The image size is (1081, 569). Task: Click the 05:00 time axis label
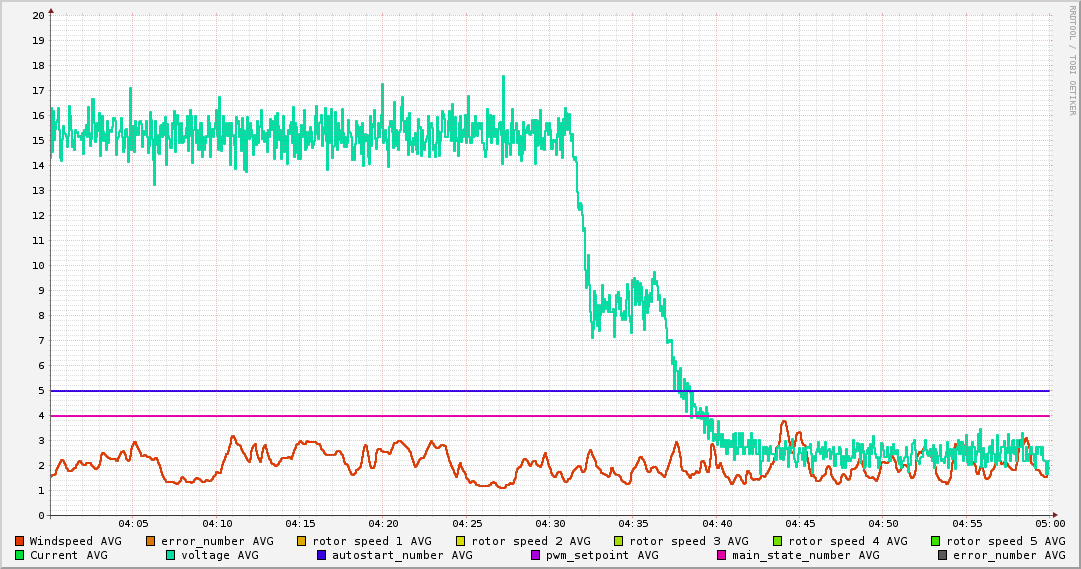pyautogui.click(x=1050, y=523)
